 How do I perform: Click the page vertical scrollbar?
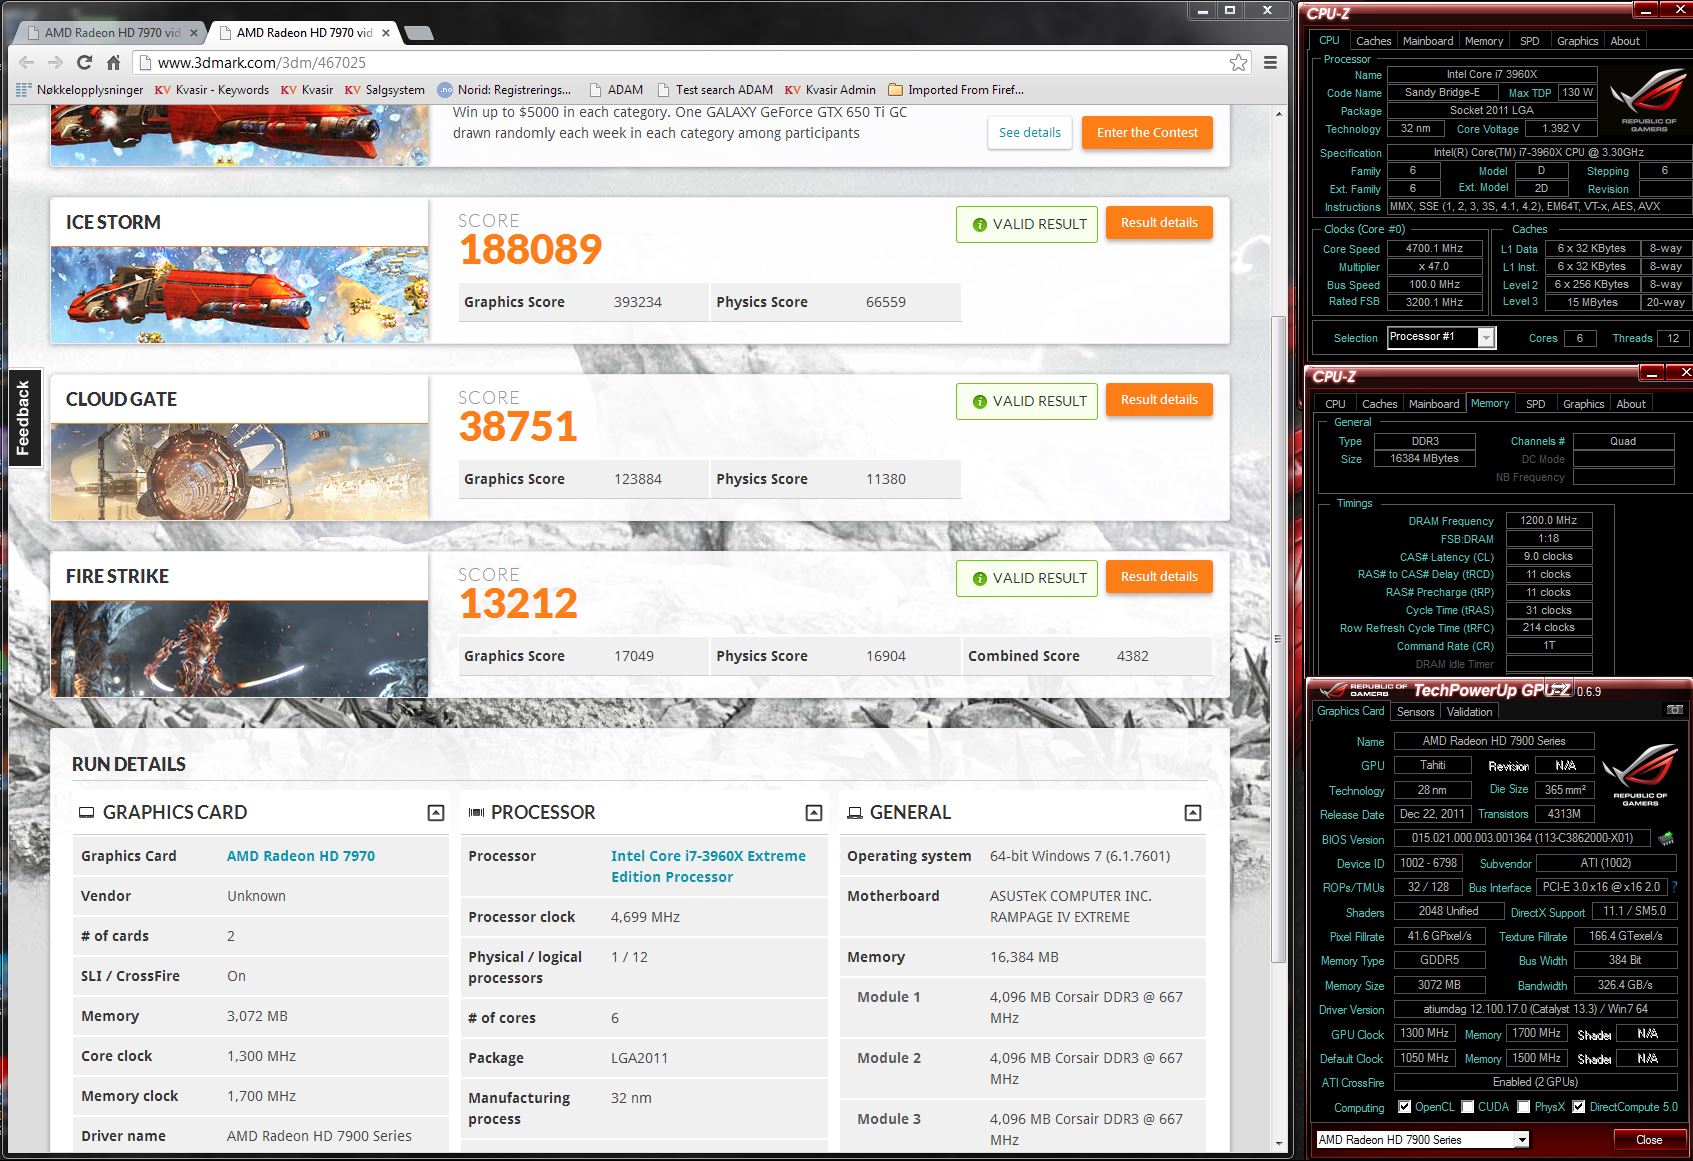(x=1278, y=640)
